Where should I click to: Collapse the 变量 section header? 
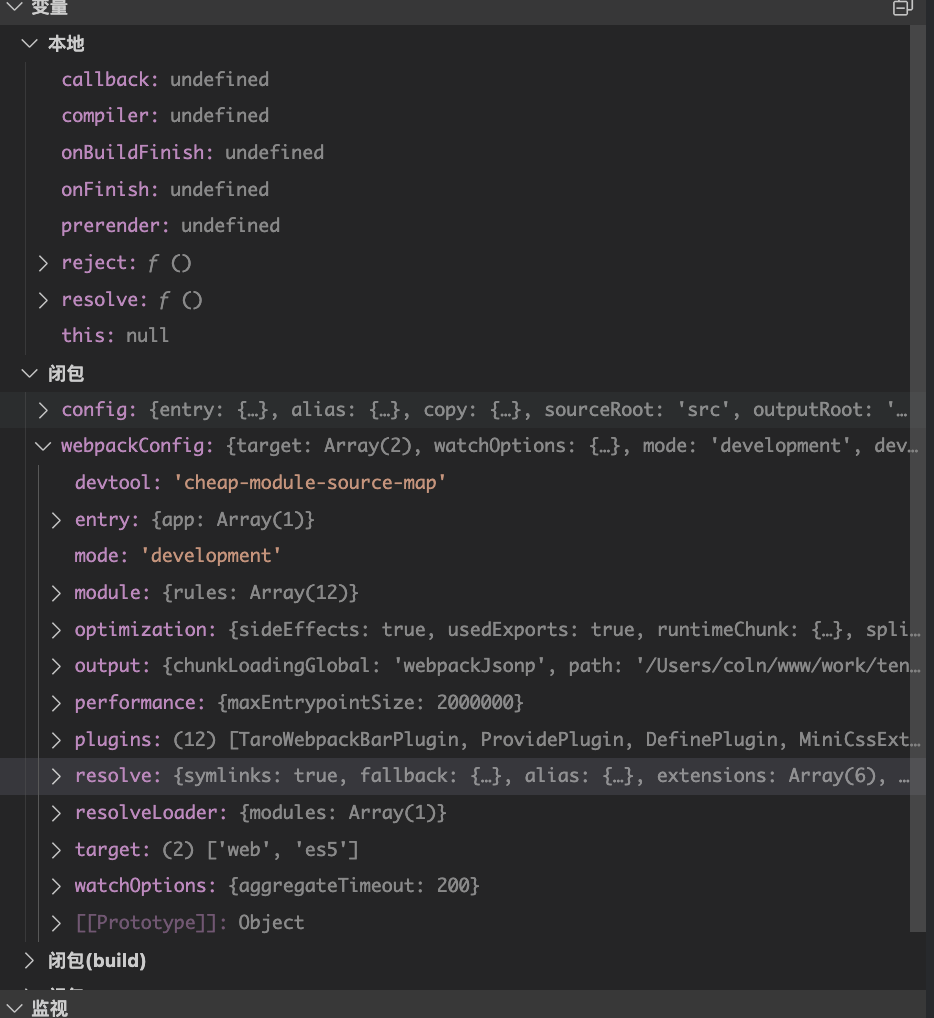point(14,6)
